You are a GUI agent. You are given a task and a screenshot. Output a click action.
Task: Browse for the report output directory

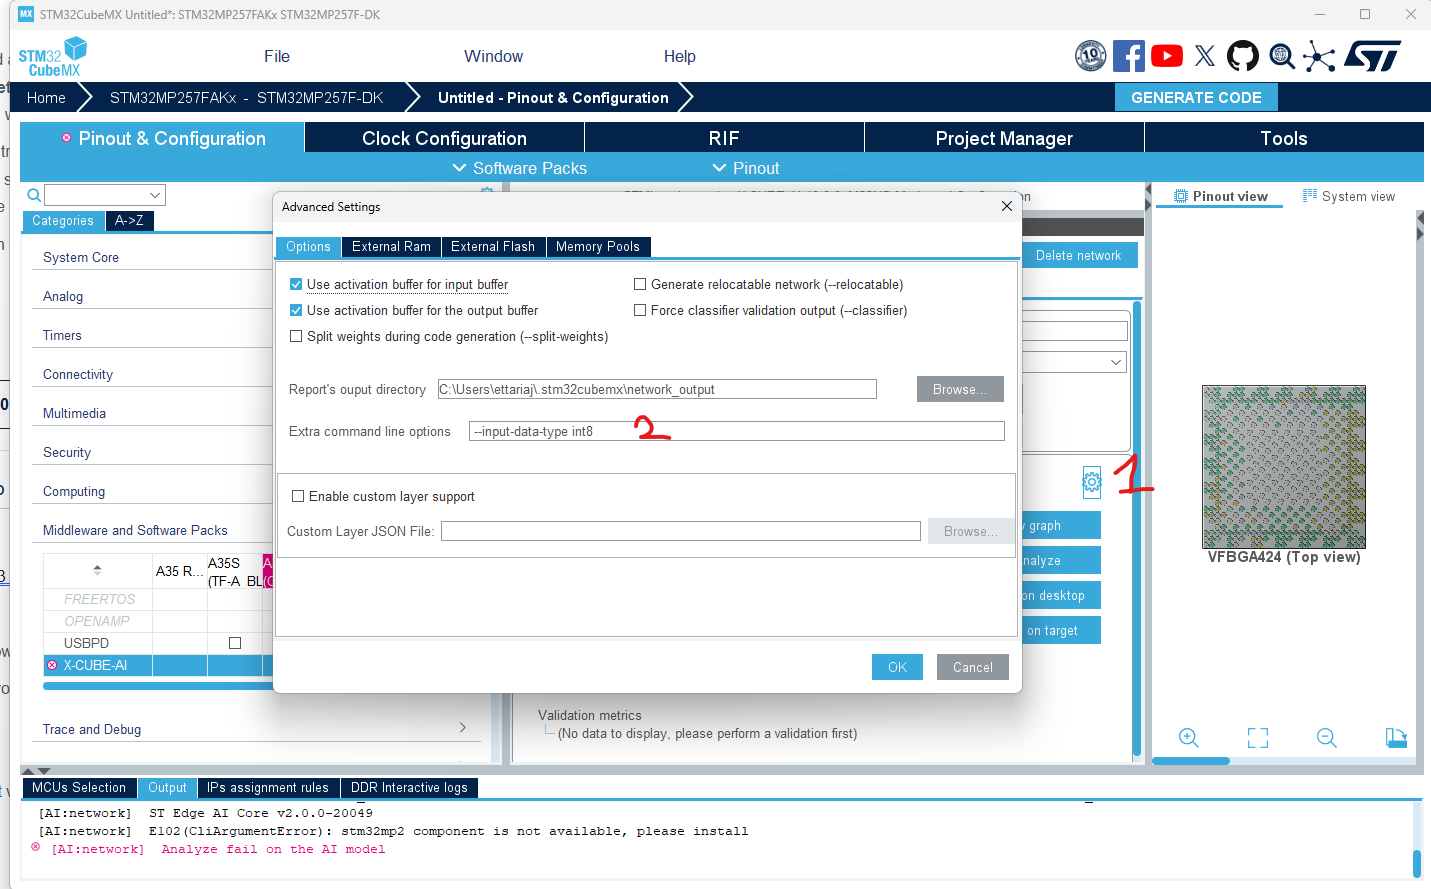(x=959, y=389)
